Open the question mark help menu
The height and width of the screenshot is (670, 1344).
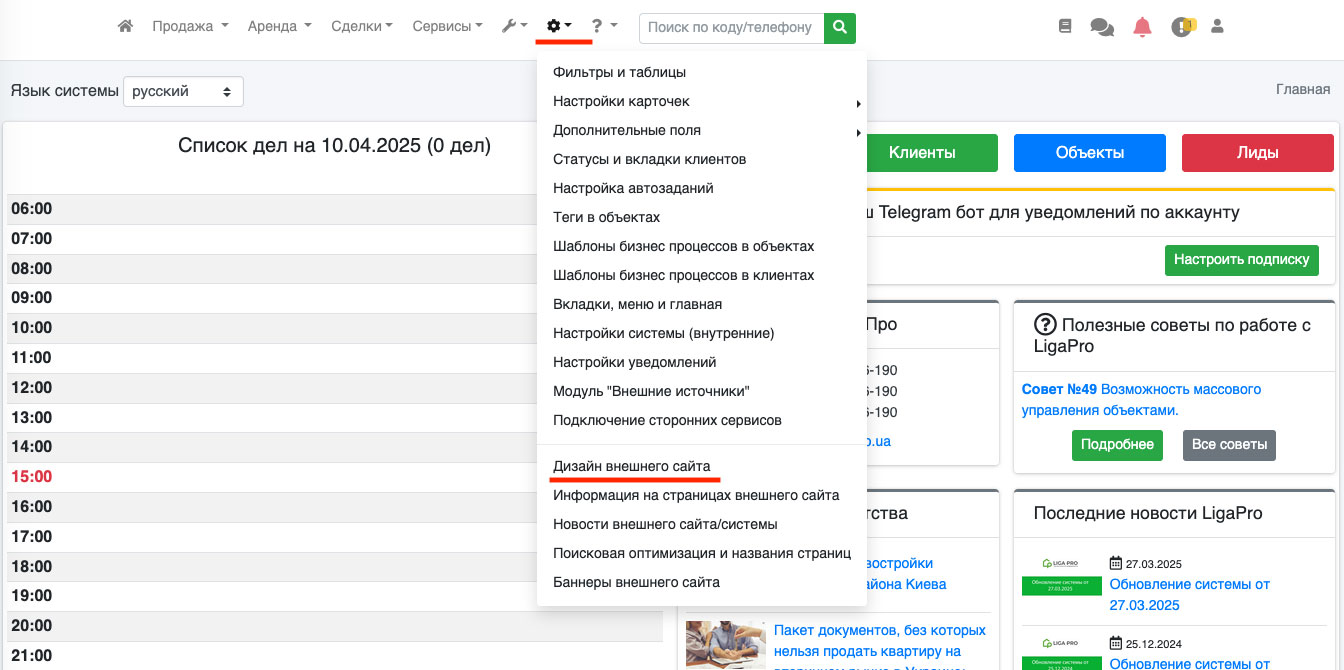[x=603, y=27]
